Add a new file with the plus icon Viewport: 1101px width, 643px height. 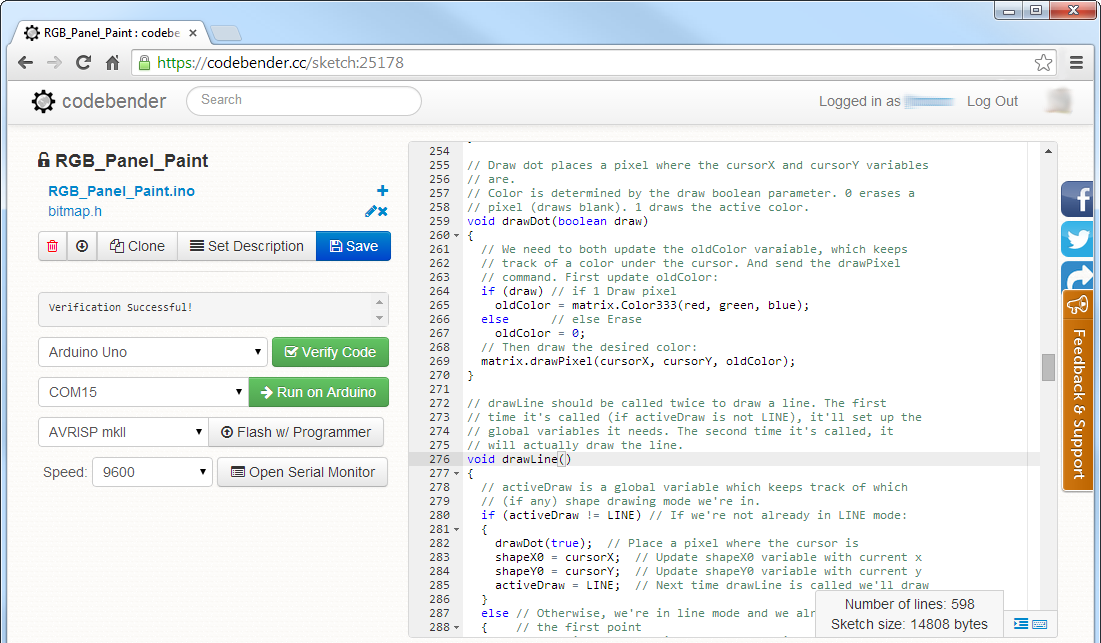coord(382,190)
